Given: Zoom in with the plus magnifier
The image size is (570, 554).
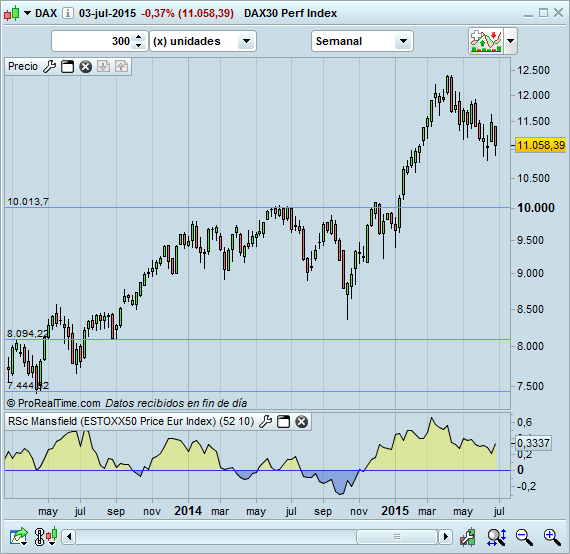Looking at the screenshot, I should coord(552,537).
